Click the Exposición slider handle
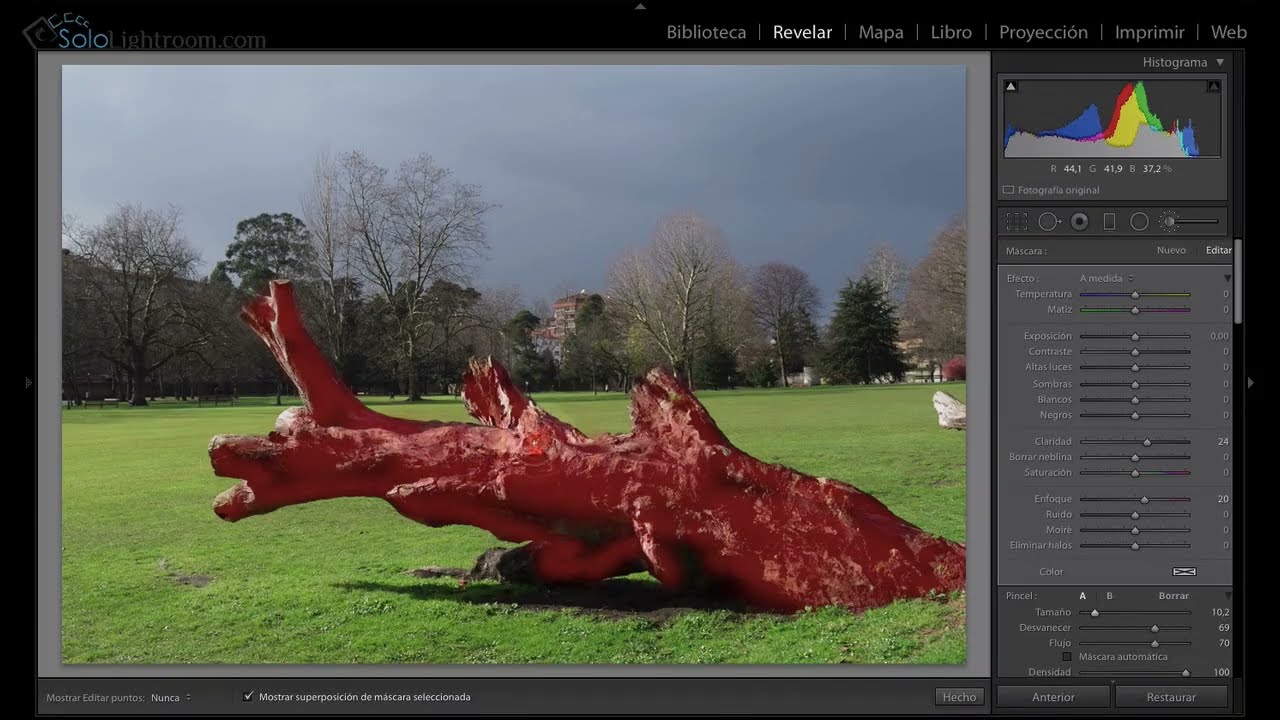 pos(1135,337)
